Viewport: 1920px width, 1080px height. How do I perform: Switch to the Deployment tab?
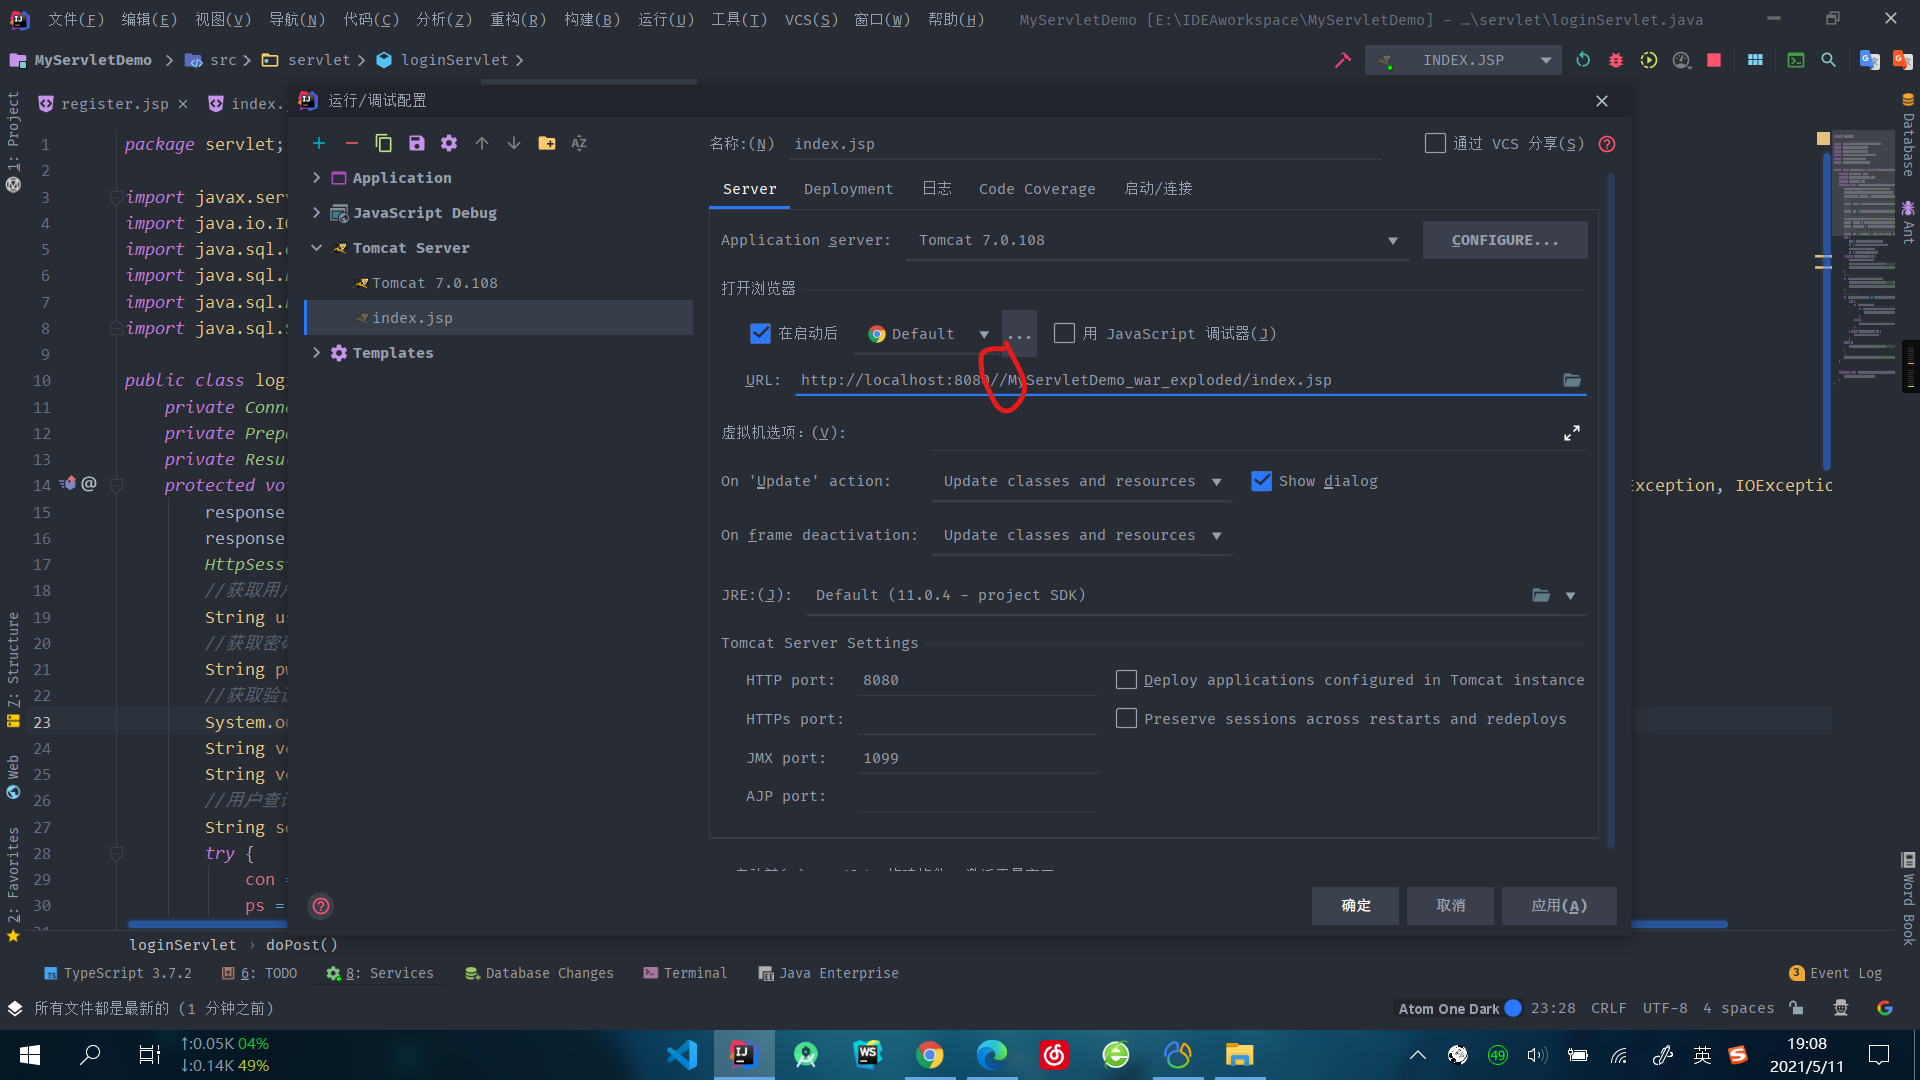click(x=848, y=189)
